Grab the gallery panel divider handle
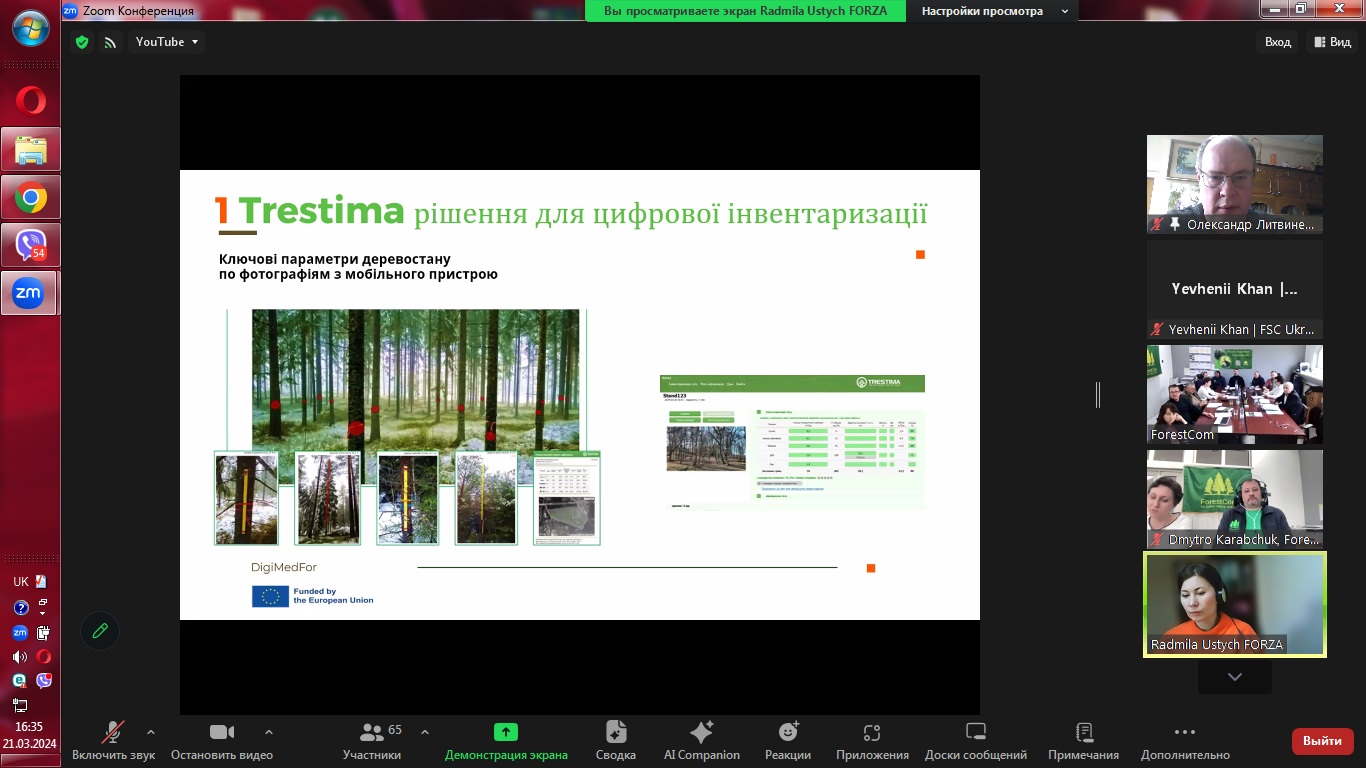The width and height of the screenshot is (1366, 768). (x=1098, y=395)
